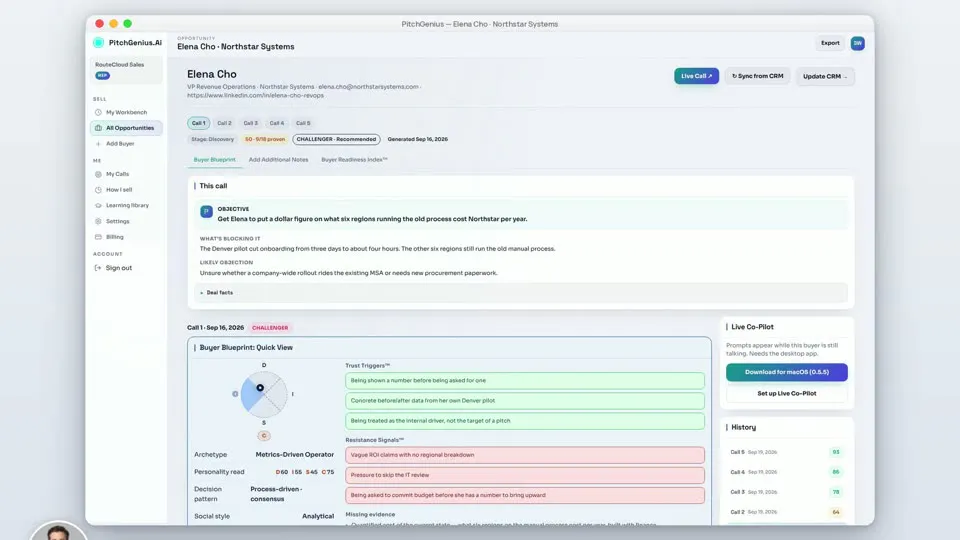This screenshot has height=540, width=960.
Task: Click the REP badge under RouteCloud Sales
Action: (102, 75)
